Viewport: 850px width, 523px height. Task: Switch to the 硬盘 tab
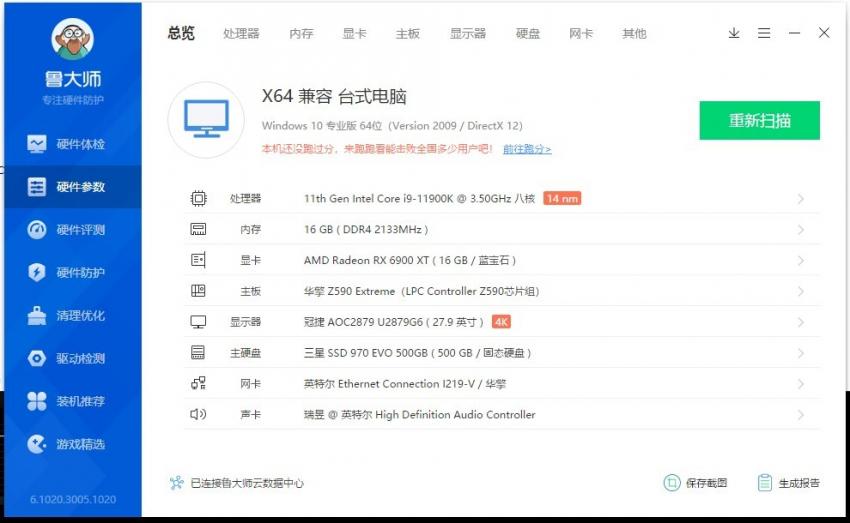tap(528, 34)
